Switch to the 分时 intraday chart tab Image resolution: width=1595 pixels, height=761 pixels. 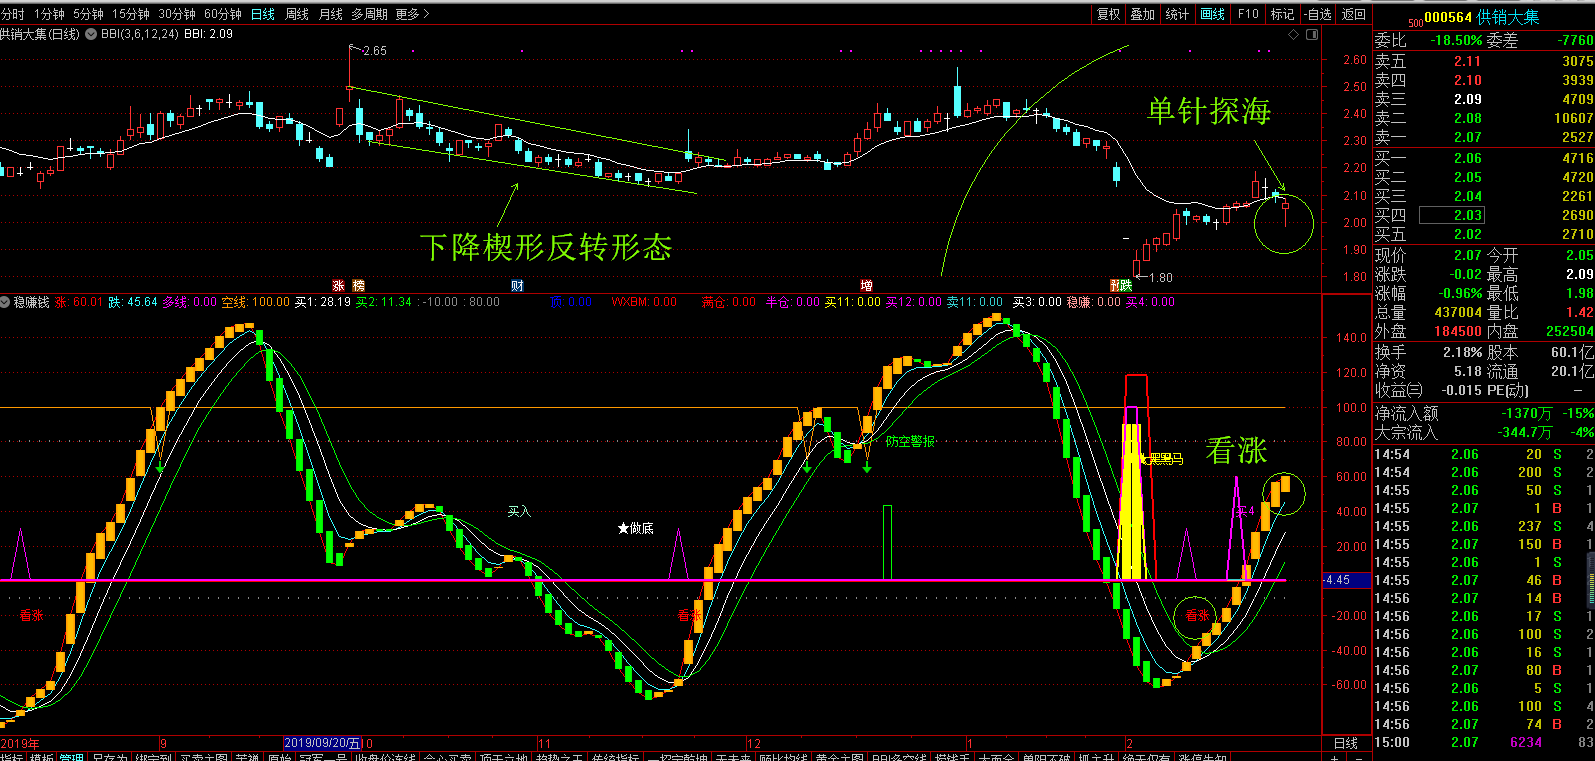[12, 14]
